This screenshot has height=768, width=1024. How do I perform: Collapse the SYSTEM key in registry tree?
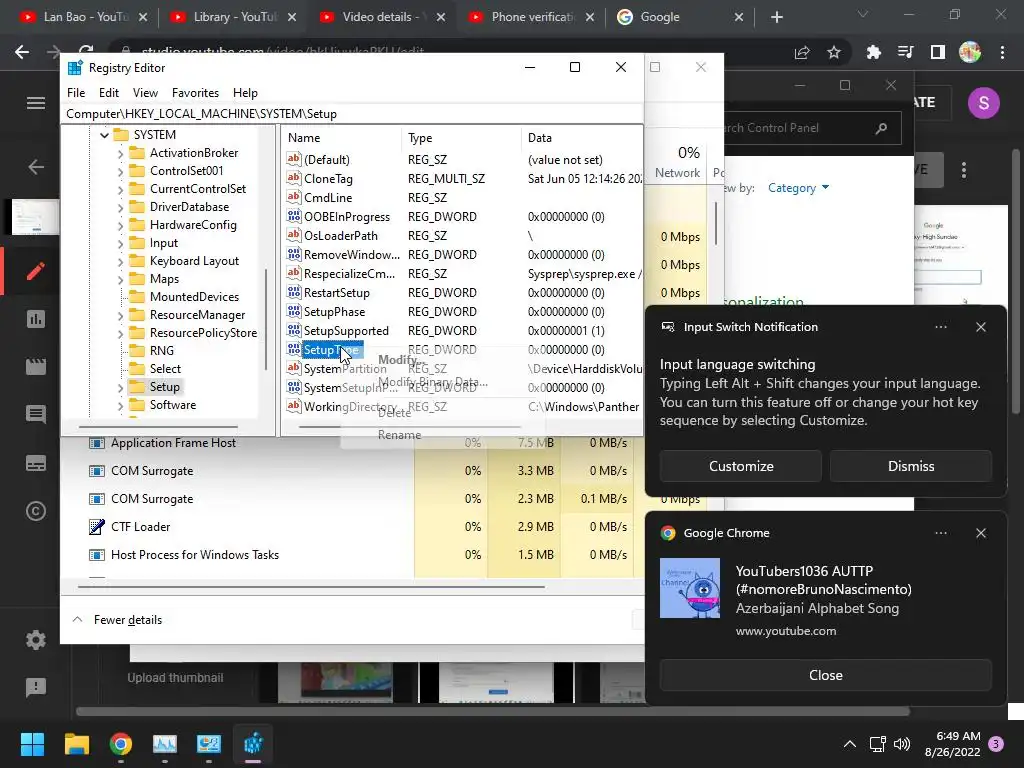click(x=104, y=135)
